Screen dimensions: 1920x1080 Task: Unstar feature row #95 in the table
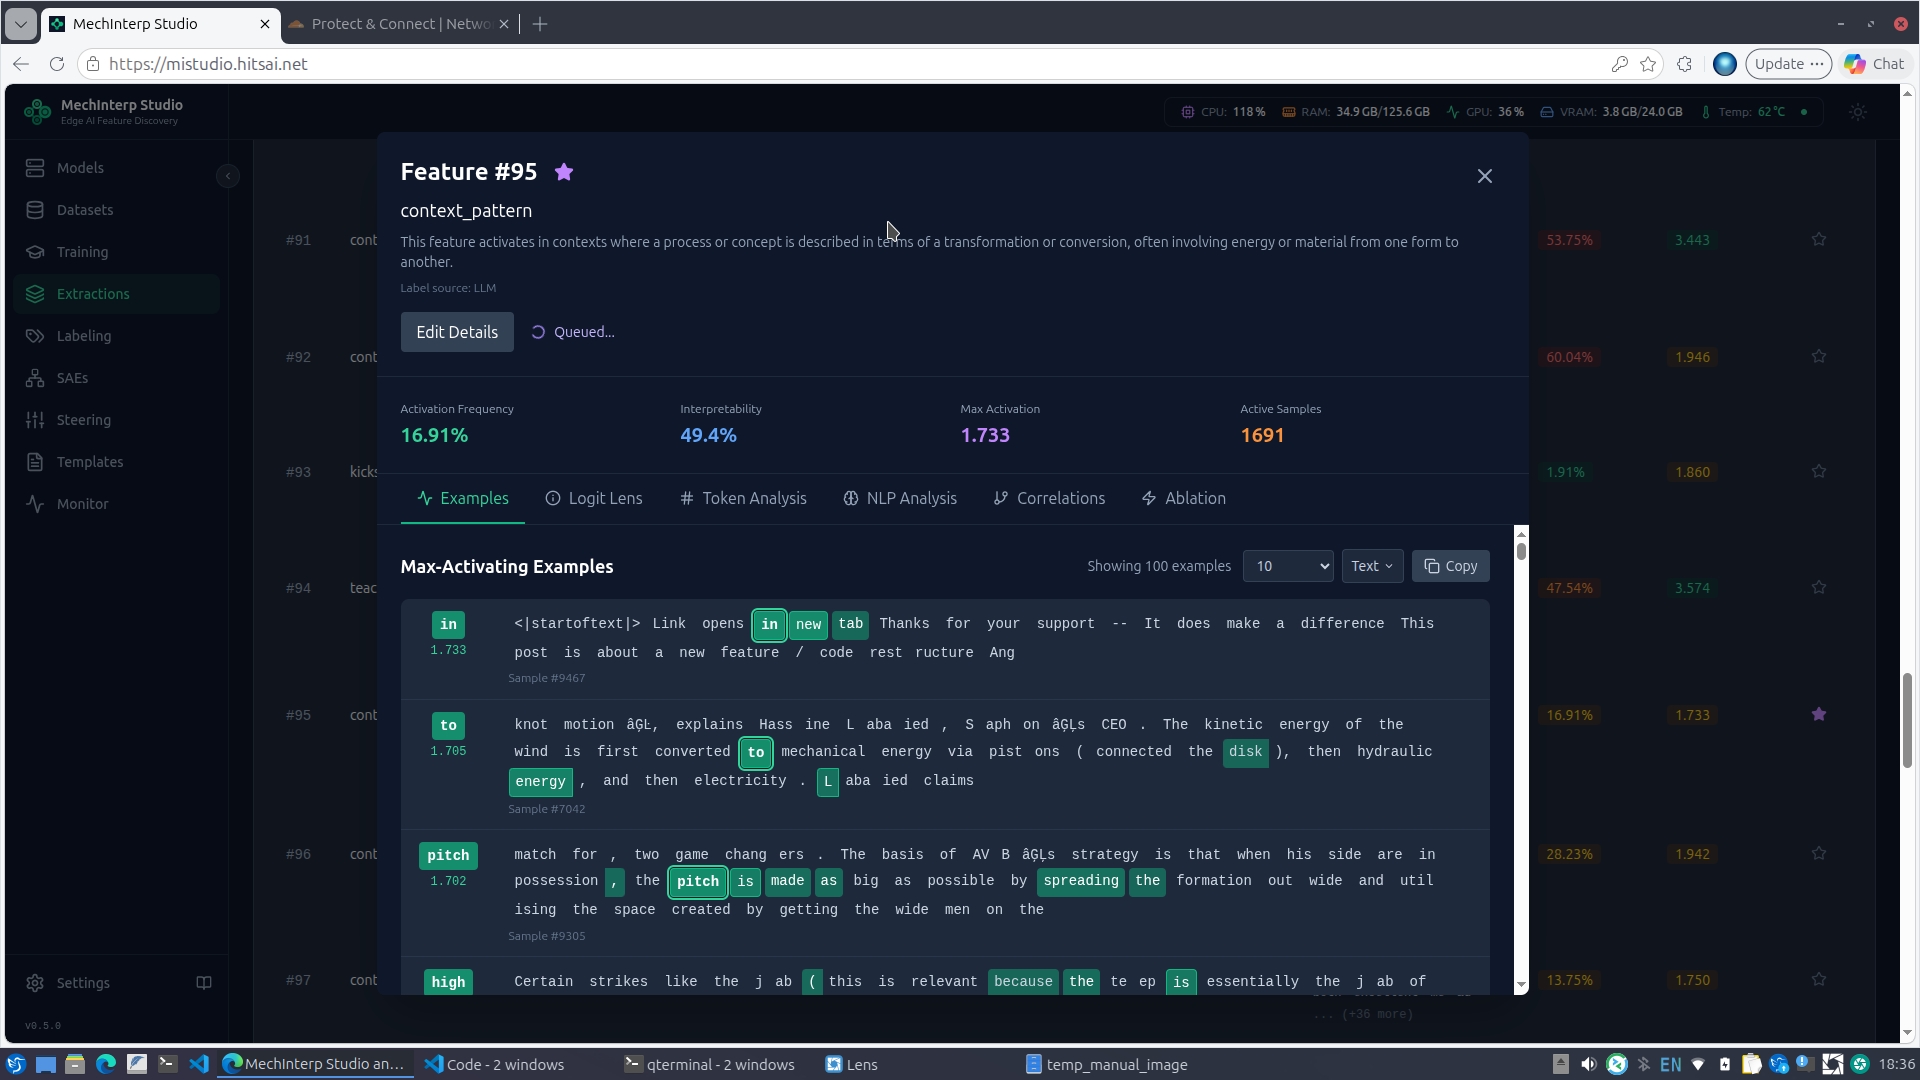(1819, 715)
